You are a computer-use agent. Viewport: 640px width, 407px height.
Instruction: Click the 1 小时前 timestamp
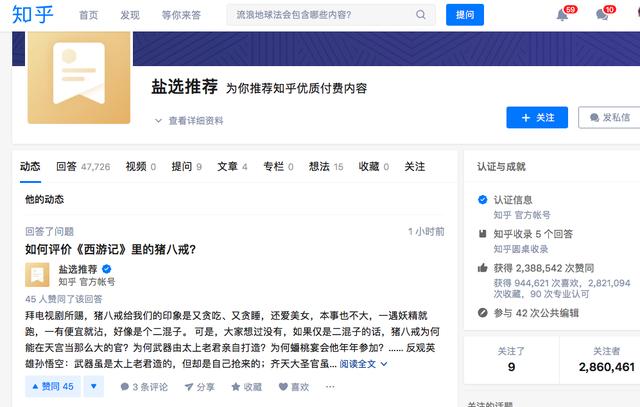pos(426,231)
